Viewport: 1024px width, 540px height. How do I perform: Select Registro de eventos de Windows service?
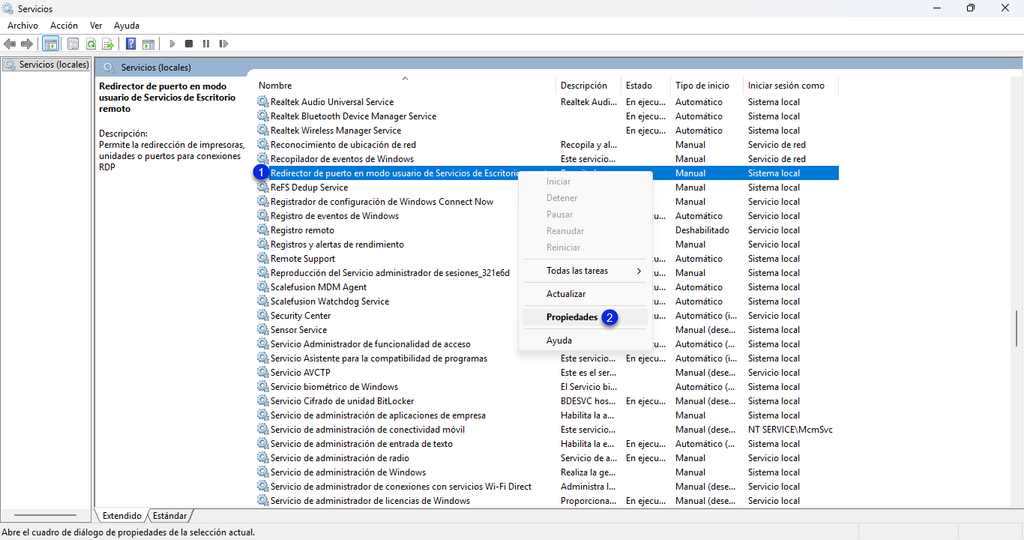pyautogui.click(x=334, y=216)
